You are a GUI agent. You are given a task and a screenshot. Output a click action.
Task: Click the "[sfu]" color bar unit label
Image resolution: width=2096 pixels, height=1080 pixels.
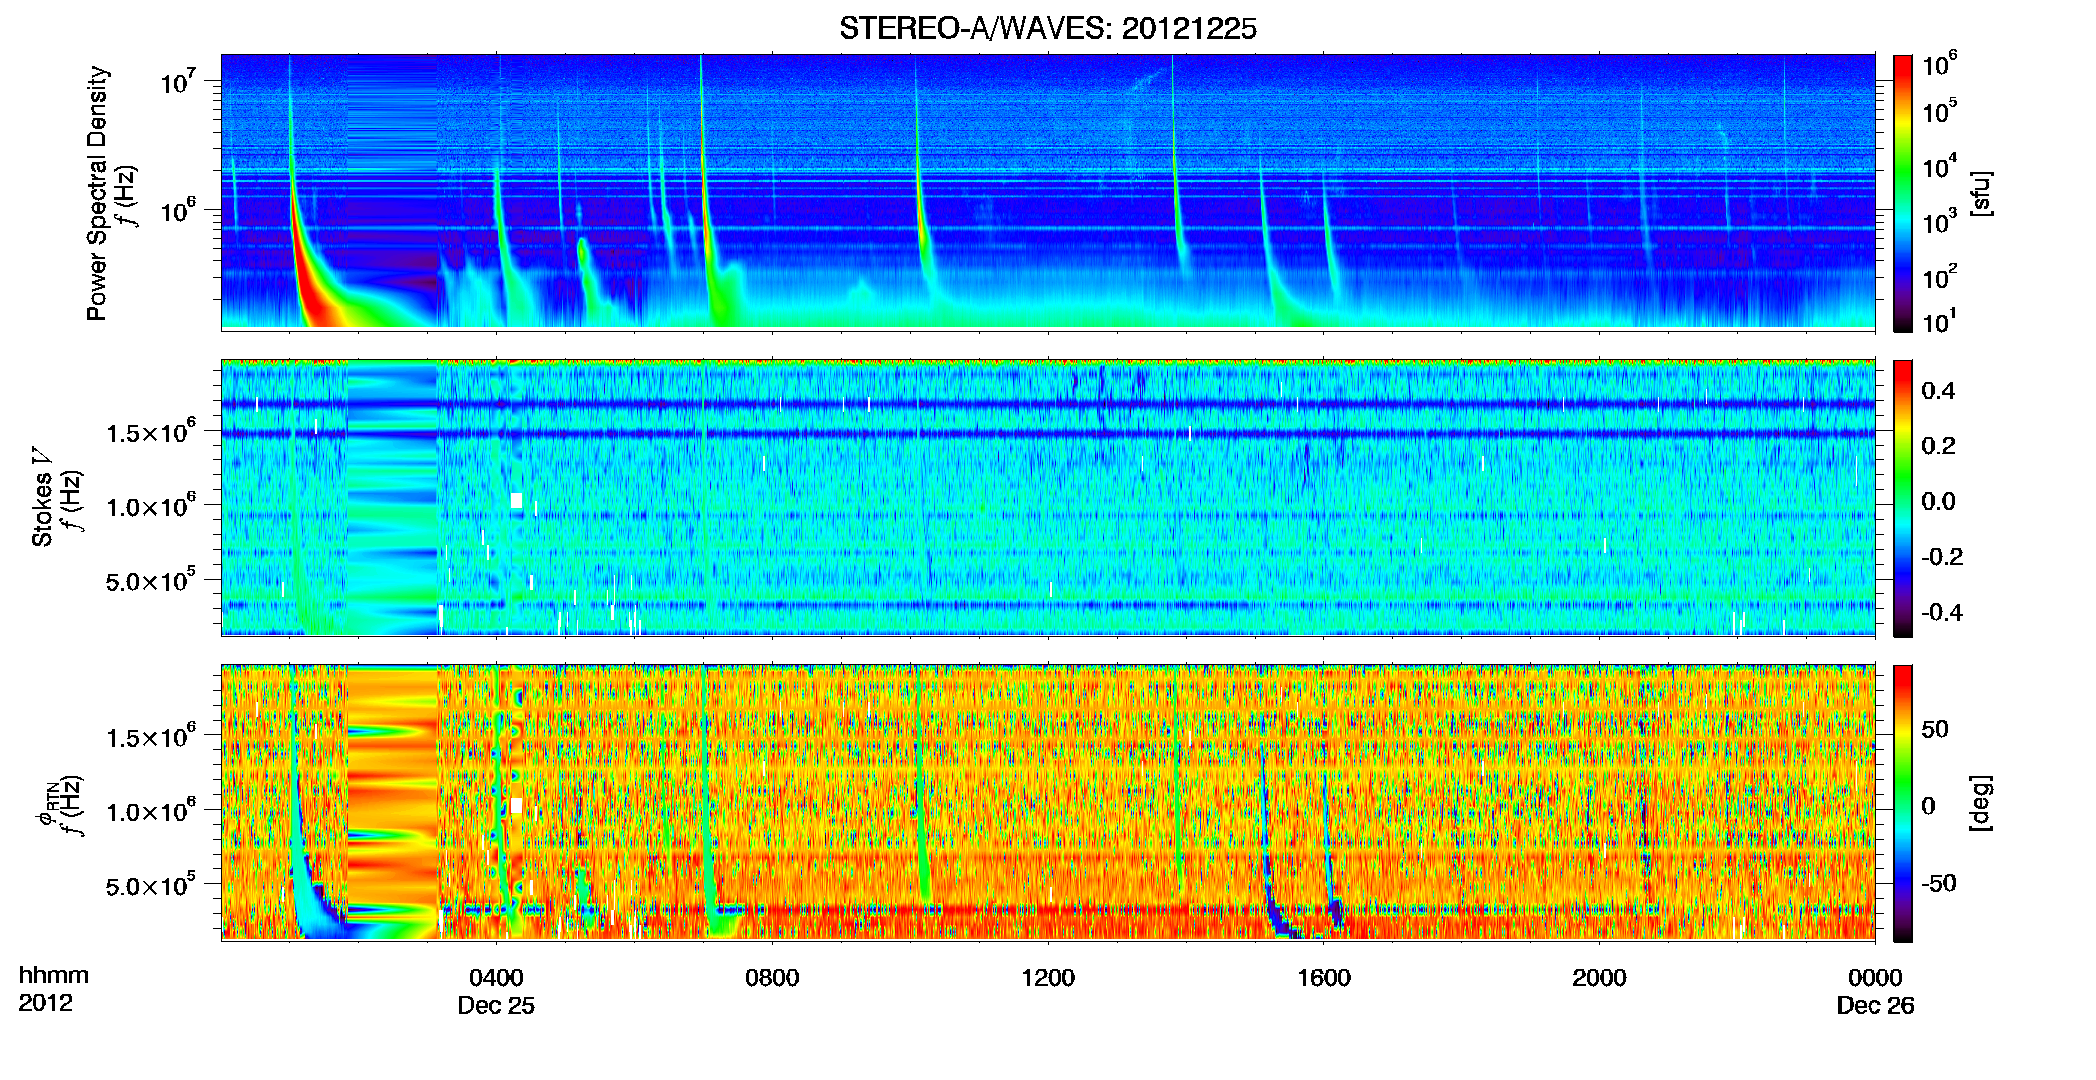[x=1980, y=193]
